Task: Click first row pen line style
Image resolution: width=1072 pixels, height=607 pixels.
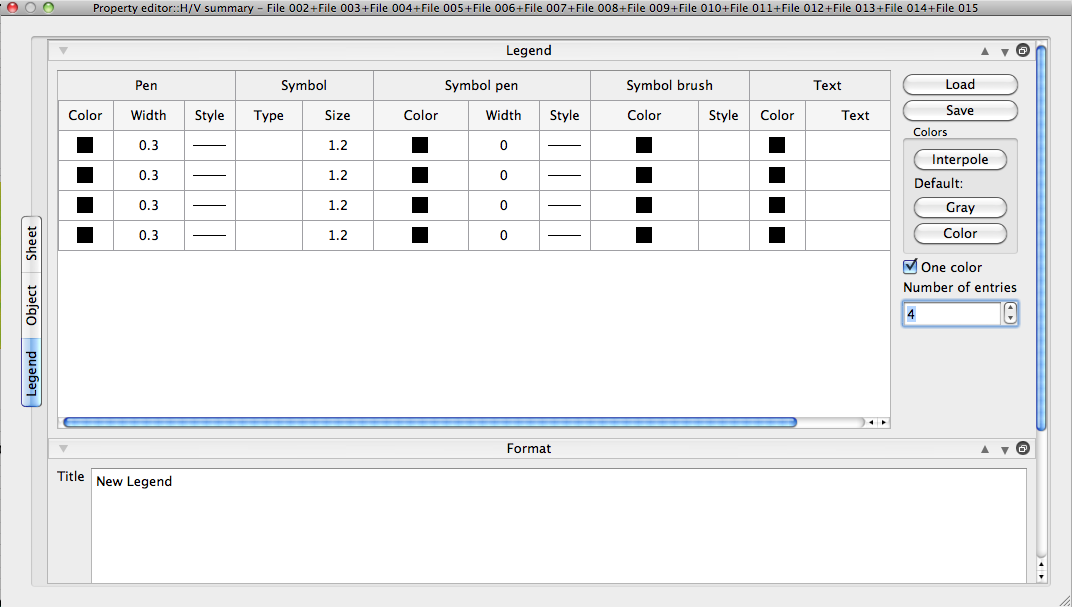Action: 209,146
